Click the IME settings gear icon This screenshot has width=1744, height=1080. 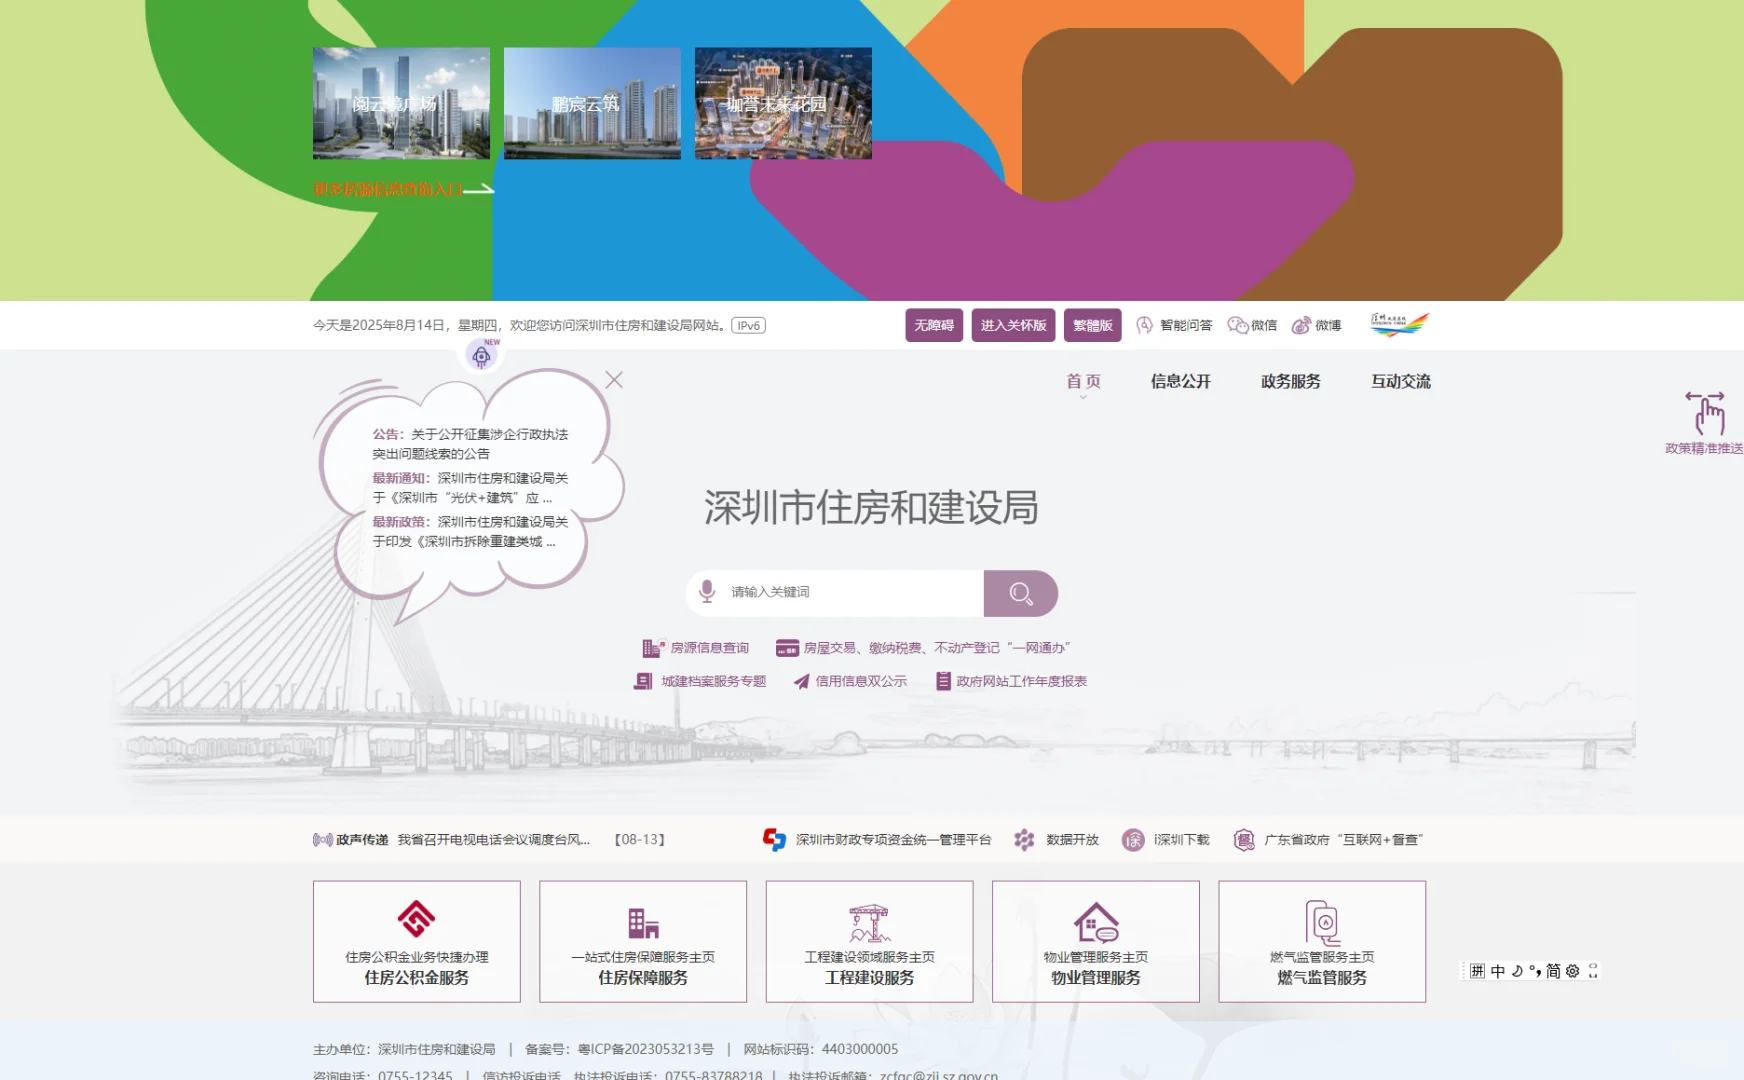(1573, 971)
